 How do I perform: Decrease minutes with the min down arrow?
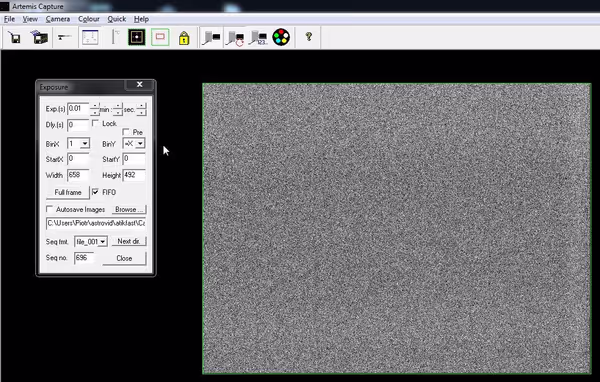tap(118, 112)
